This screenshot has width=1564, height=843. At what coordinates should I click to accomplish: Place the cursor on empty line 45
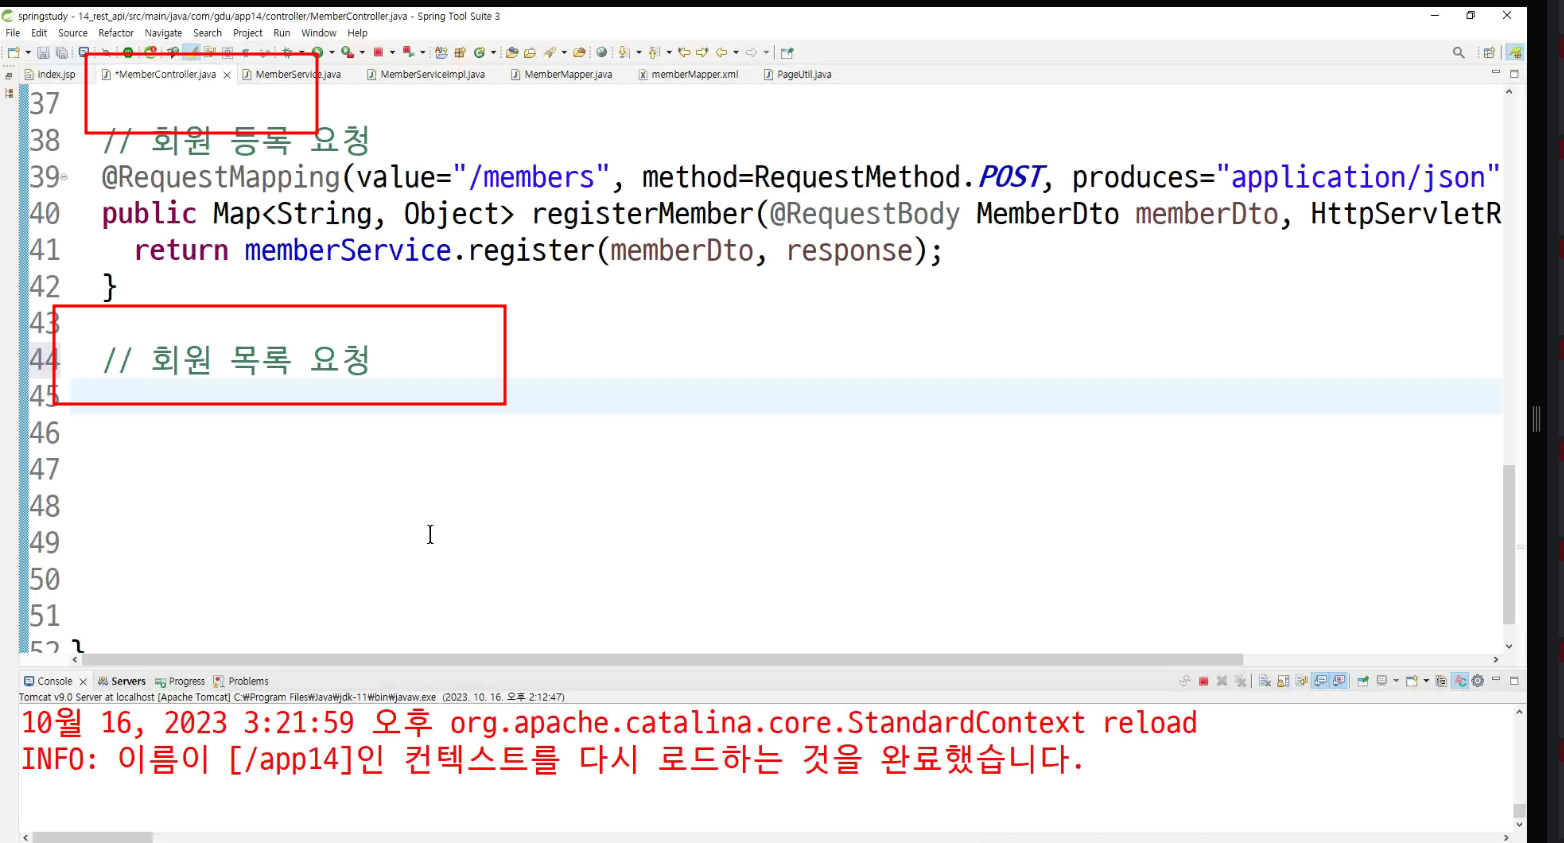(x=785, y=396)
